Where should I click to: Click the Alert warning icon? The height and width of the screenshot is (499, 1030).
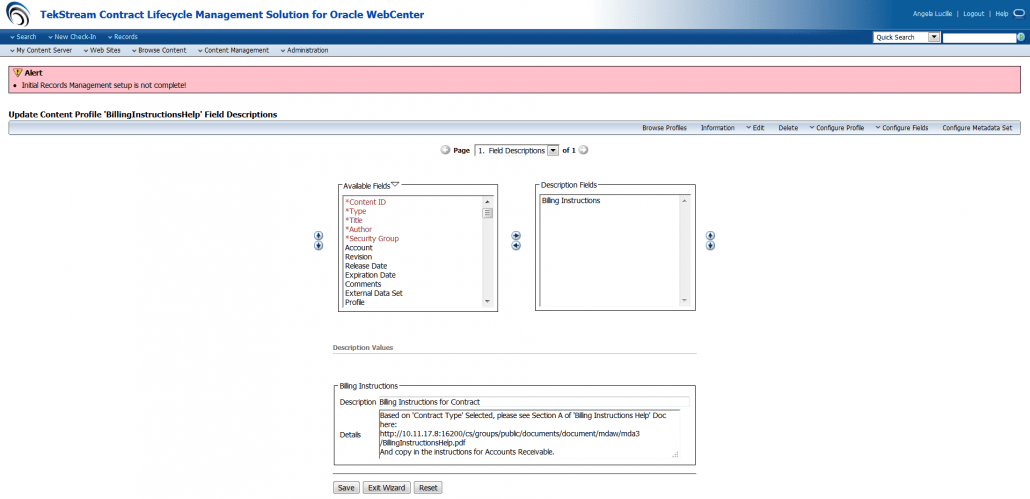tap(17, 73)
